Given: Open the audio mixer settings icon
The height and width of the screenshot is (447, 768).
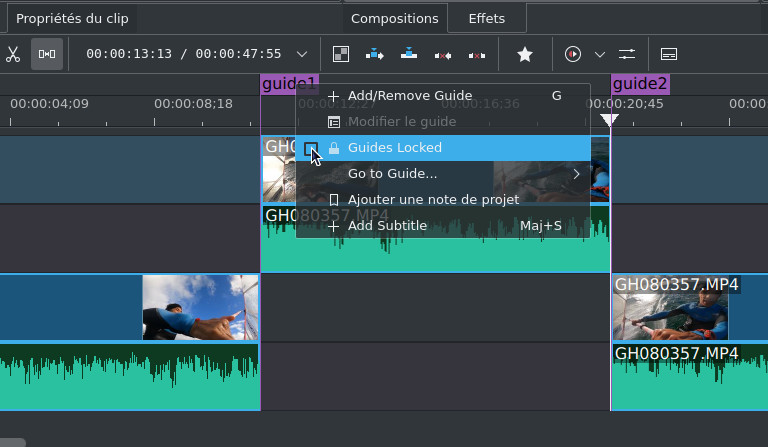Looking at the screenshot, I should pos(627,54).
